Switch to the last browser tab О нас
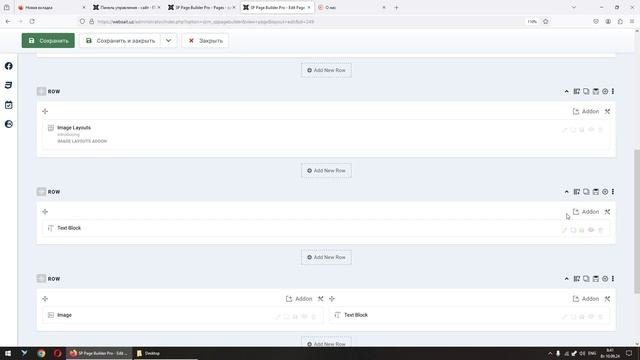The height and width of the screenshot is (360, 640). [351, 7]
